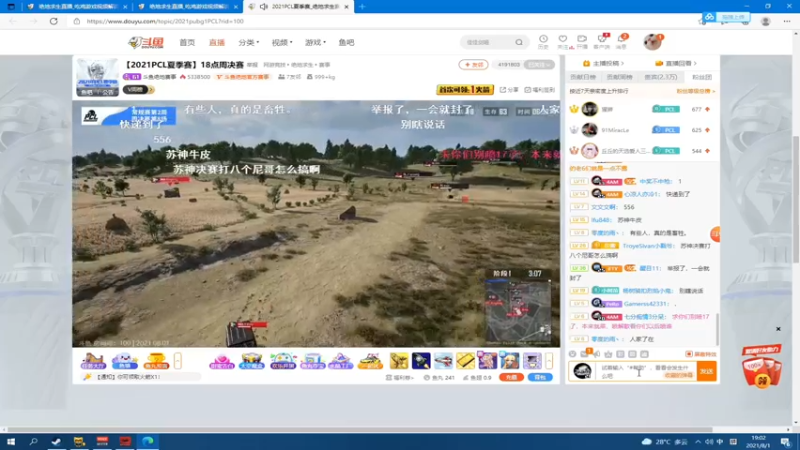This screenshot has width=800, height=450.
Task: Click the blue 背包 backpack button
Action: point(540,378)
